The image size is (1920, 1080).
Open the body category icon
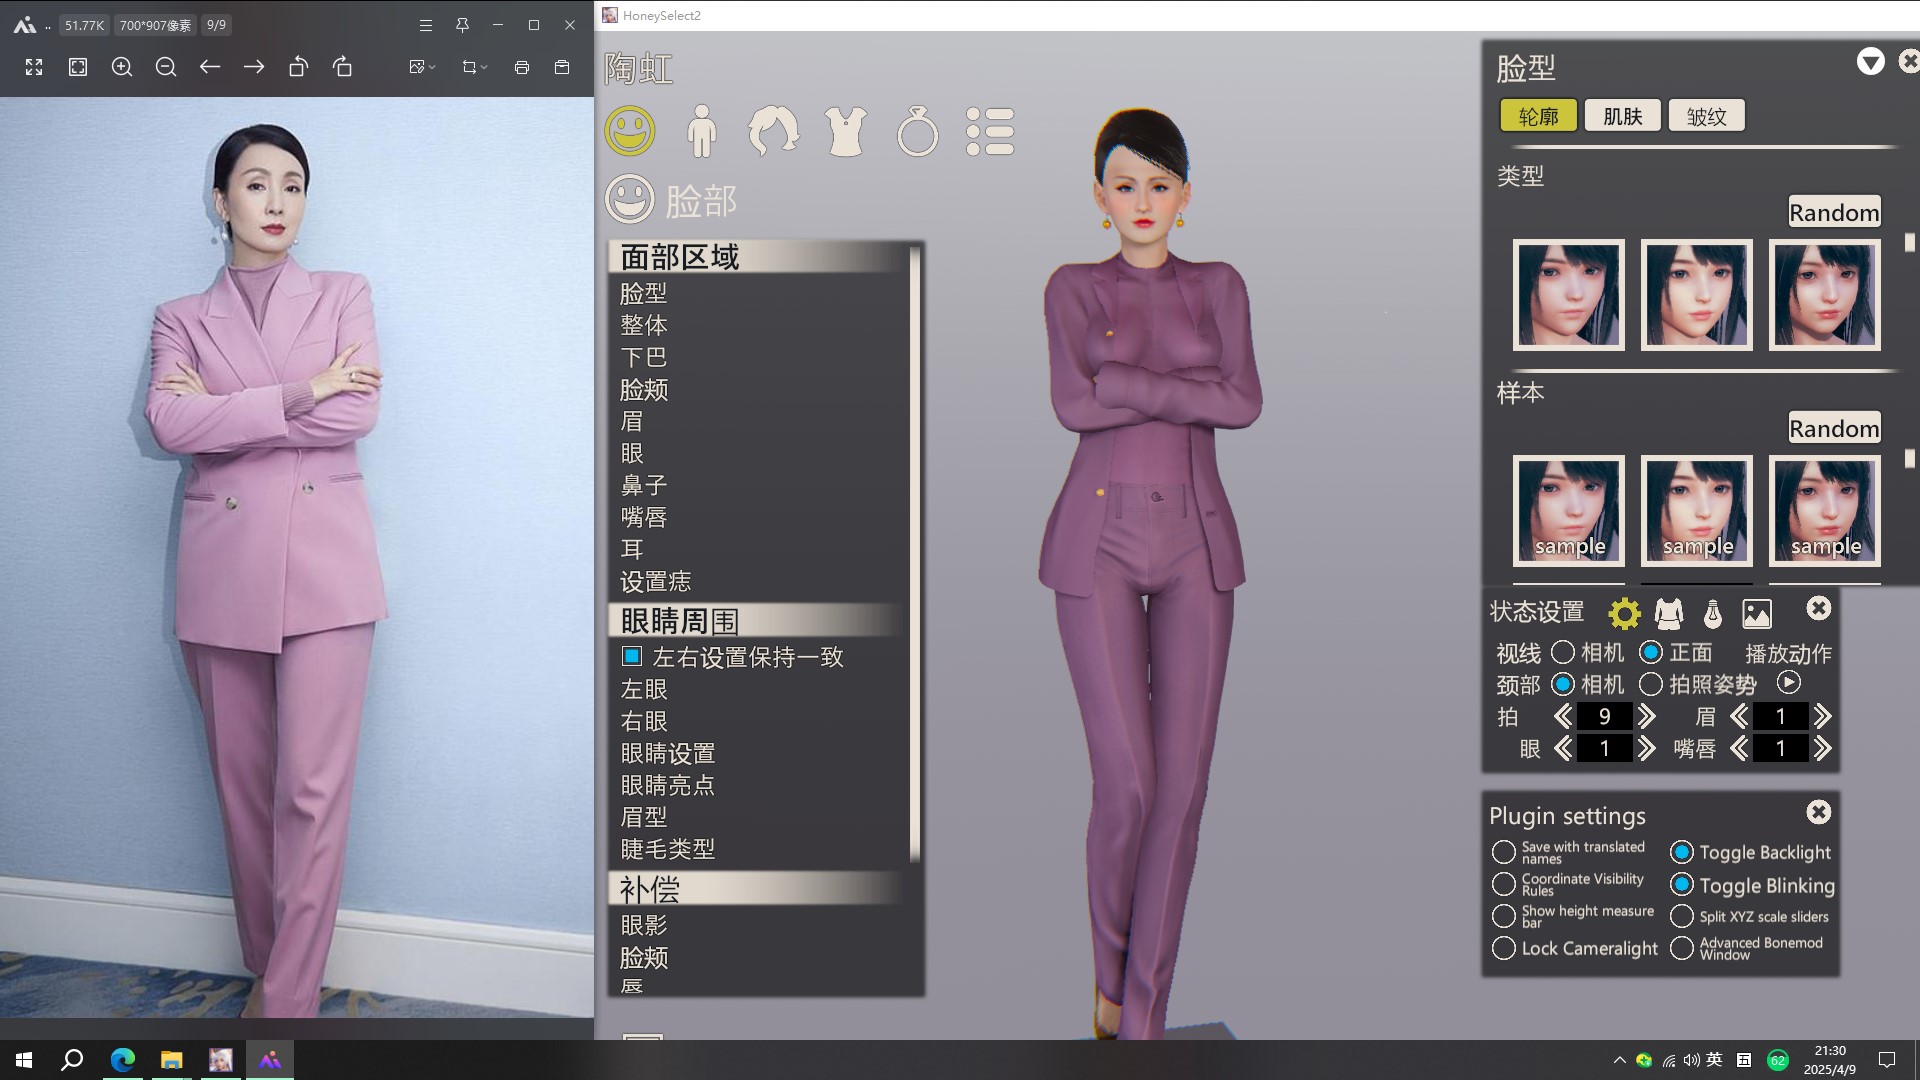(x=702, y=132)
